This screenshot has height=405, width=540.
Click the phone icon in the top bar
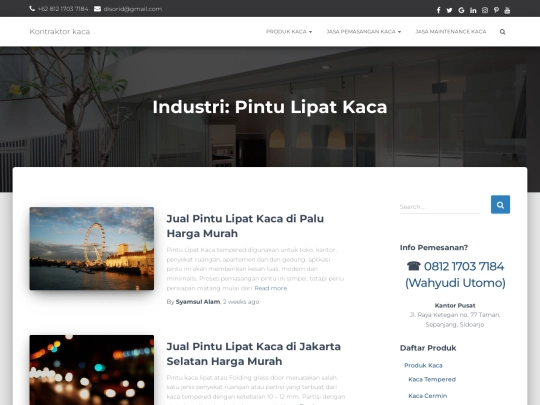pos(32,9)
